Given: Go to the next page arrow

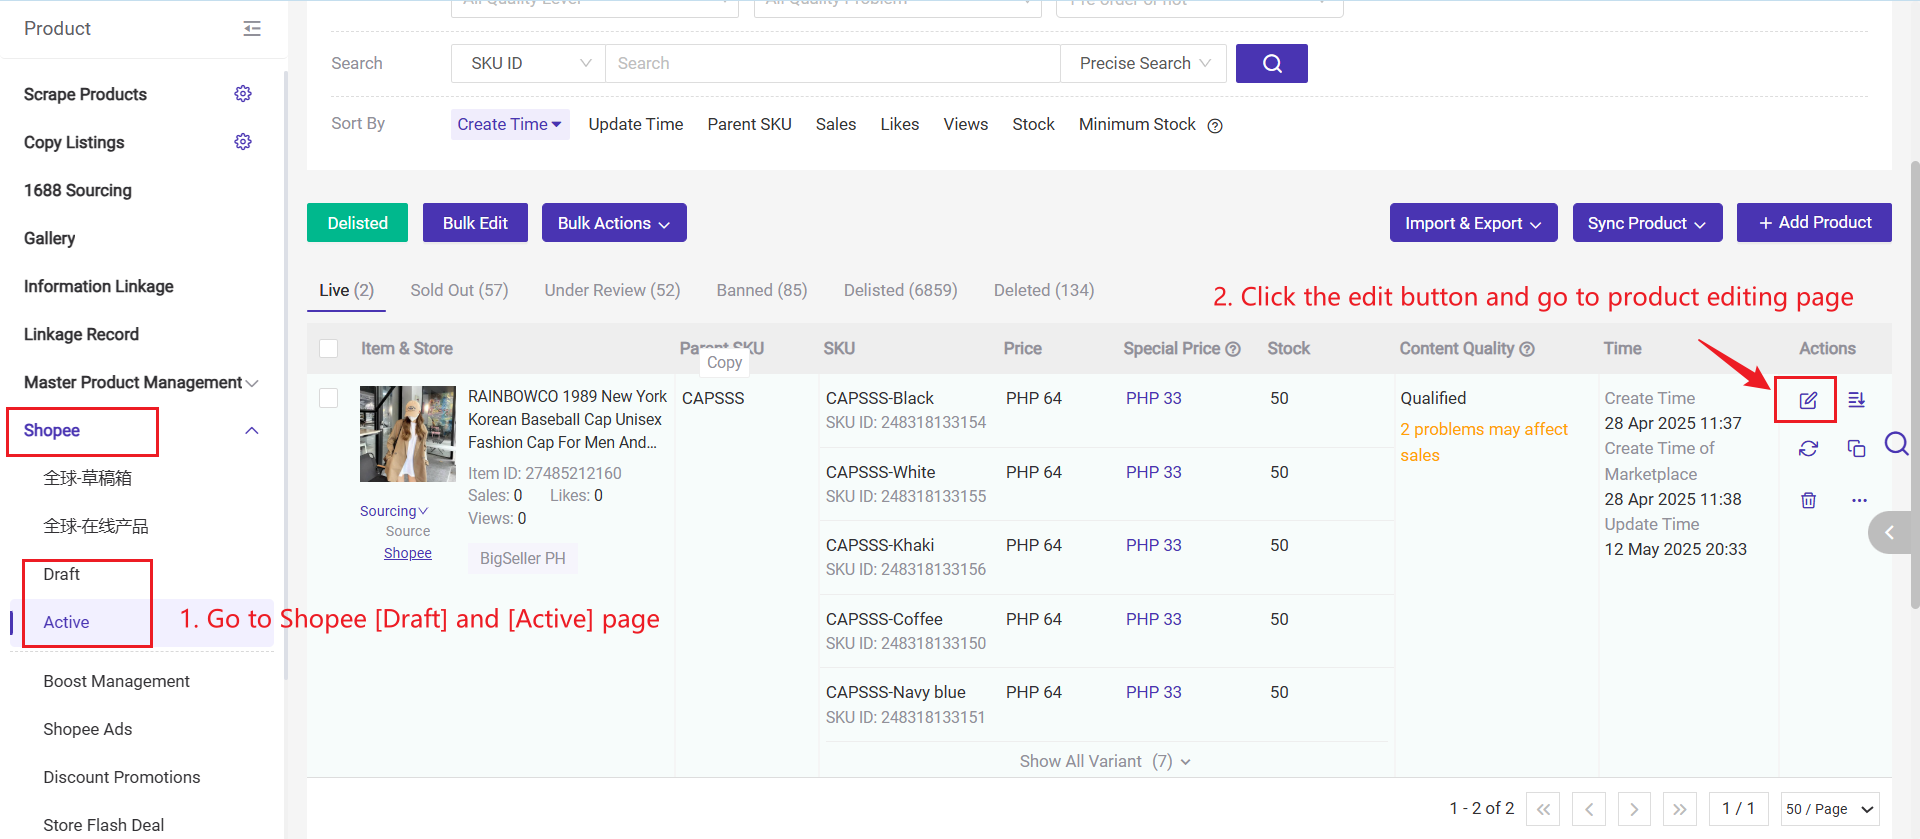Looking at the screenshot, I should (x=1634, y=809).
